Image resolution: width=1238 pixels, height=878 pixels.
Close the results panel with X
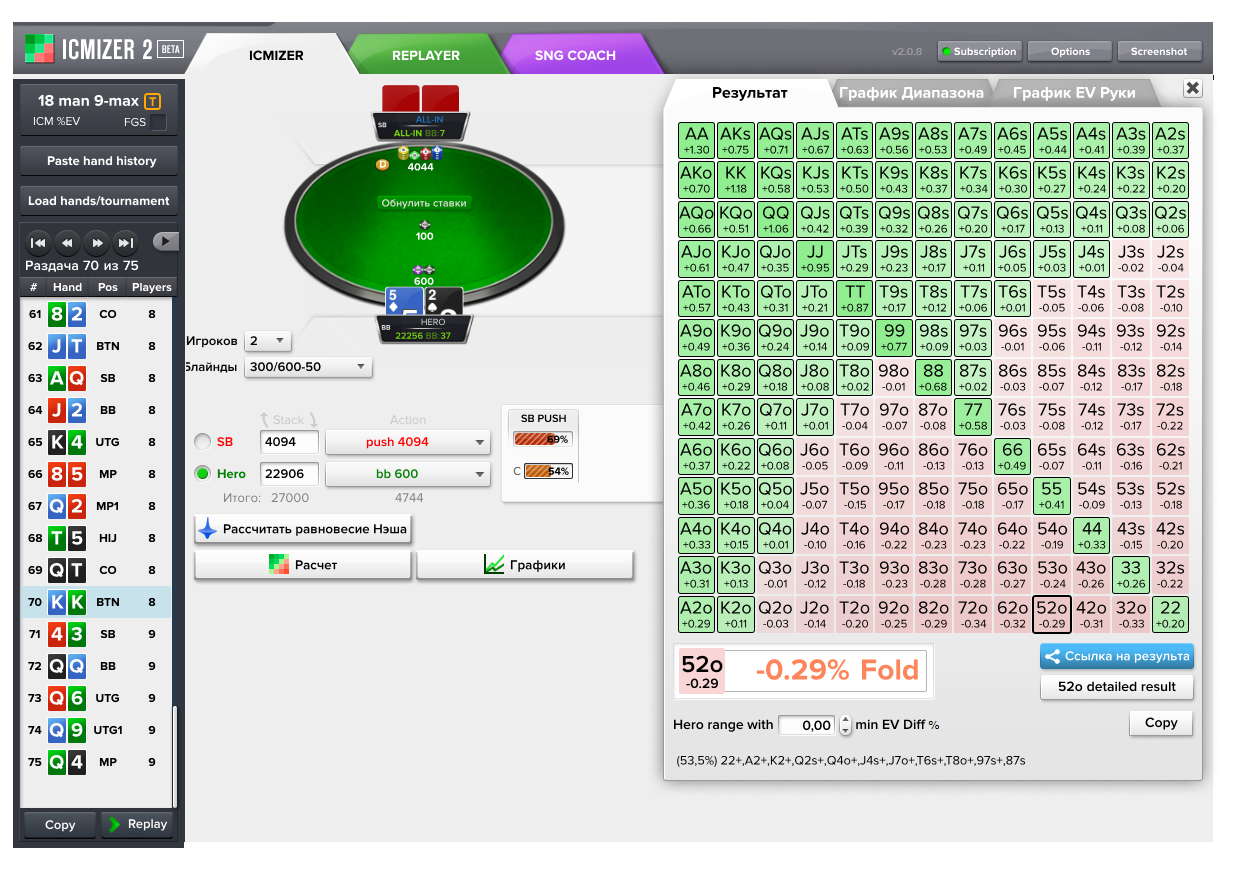pos(1192,88)
